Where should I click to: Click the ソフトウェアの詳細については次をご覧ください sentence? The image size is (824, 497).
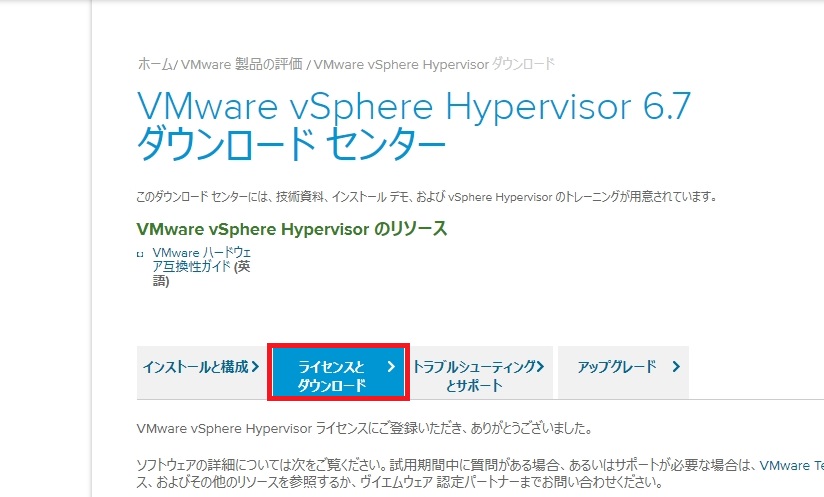262,465
